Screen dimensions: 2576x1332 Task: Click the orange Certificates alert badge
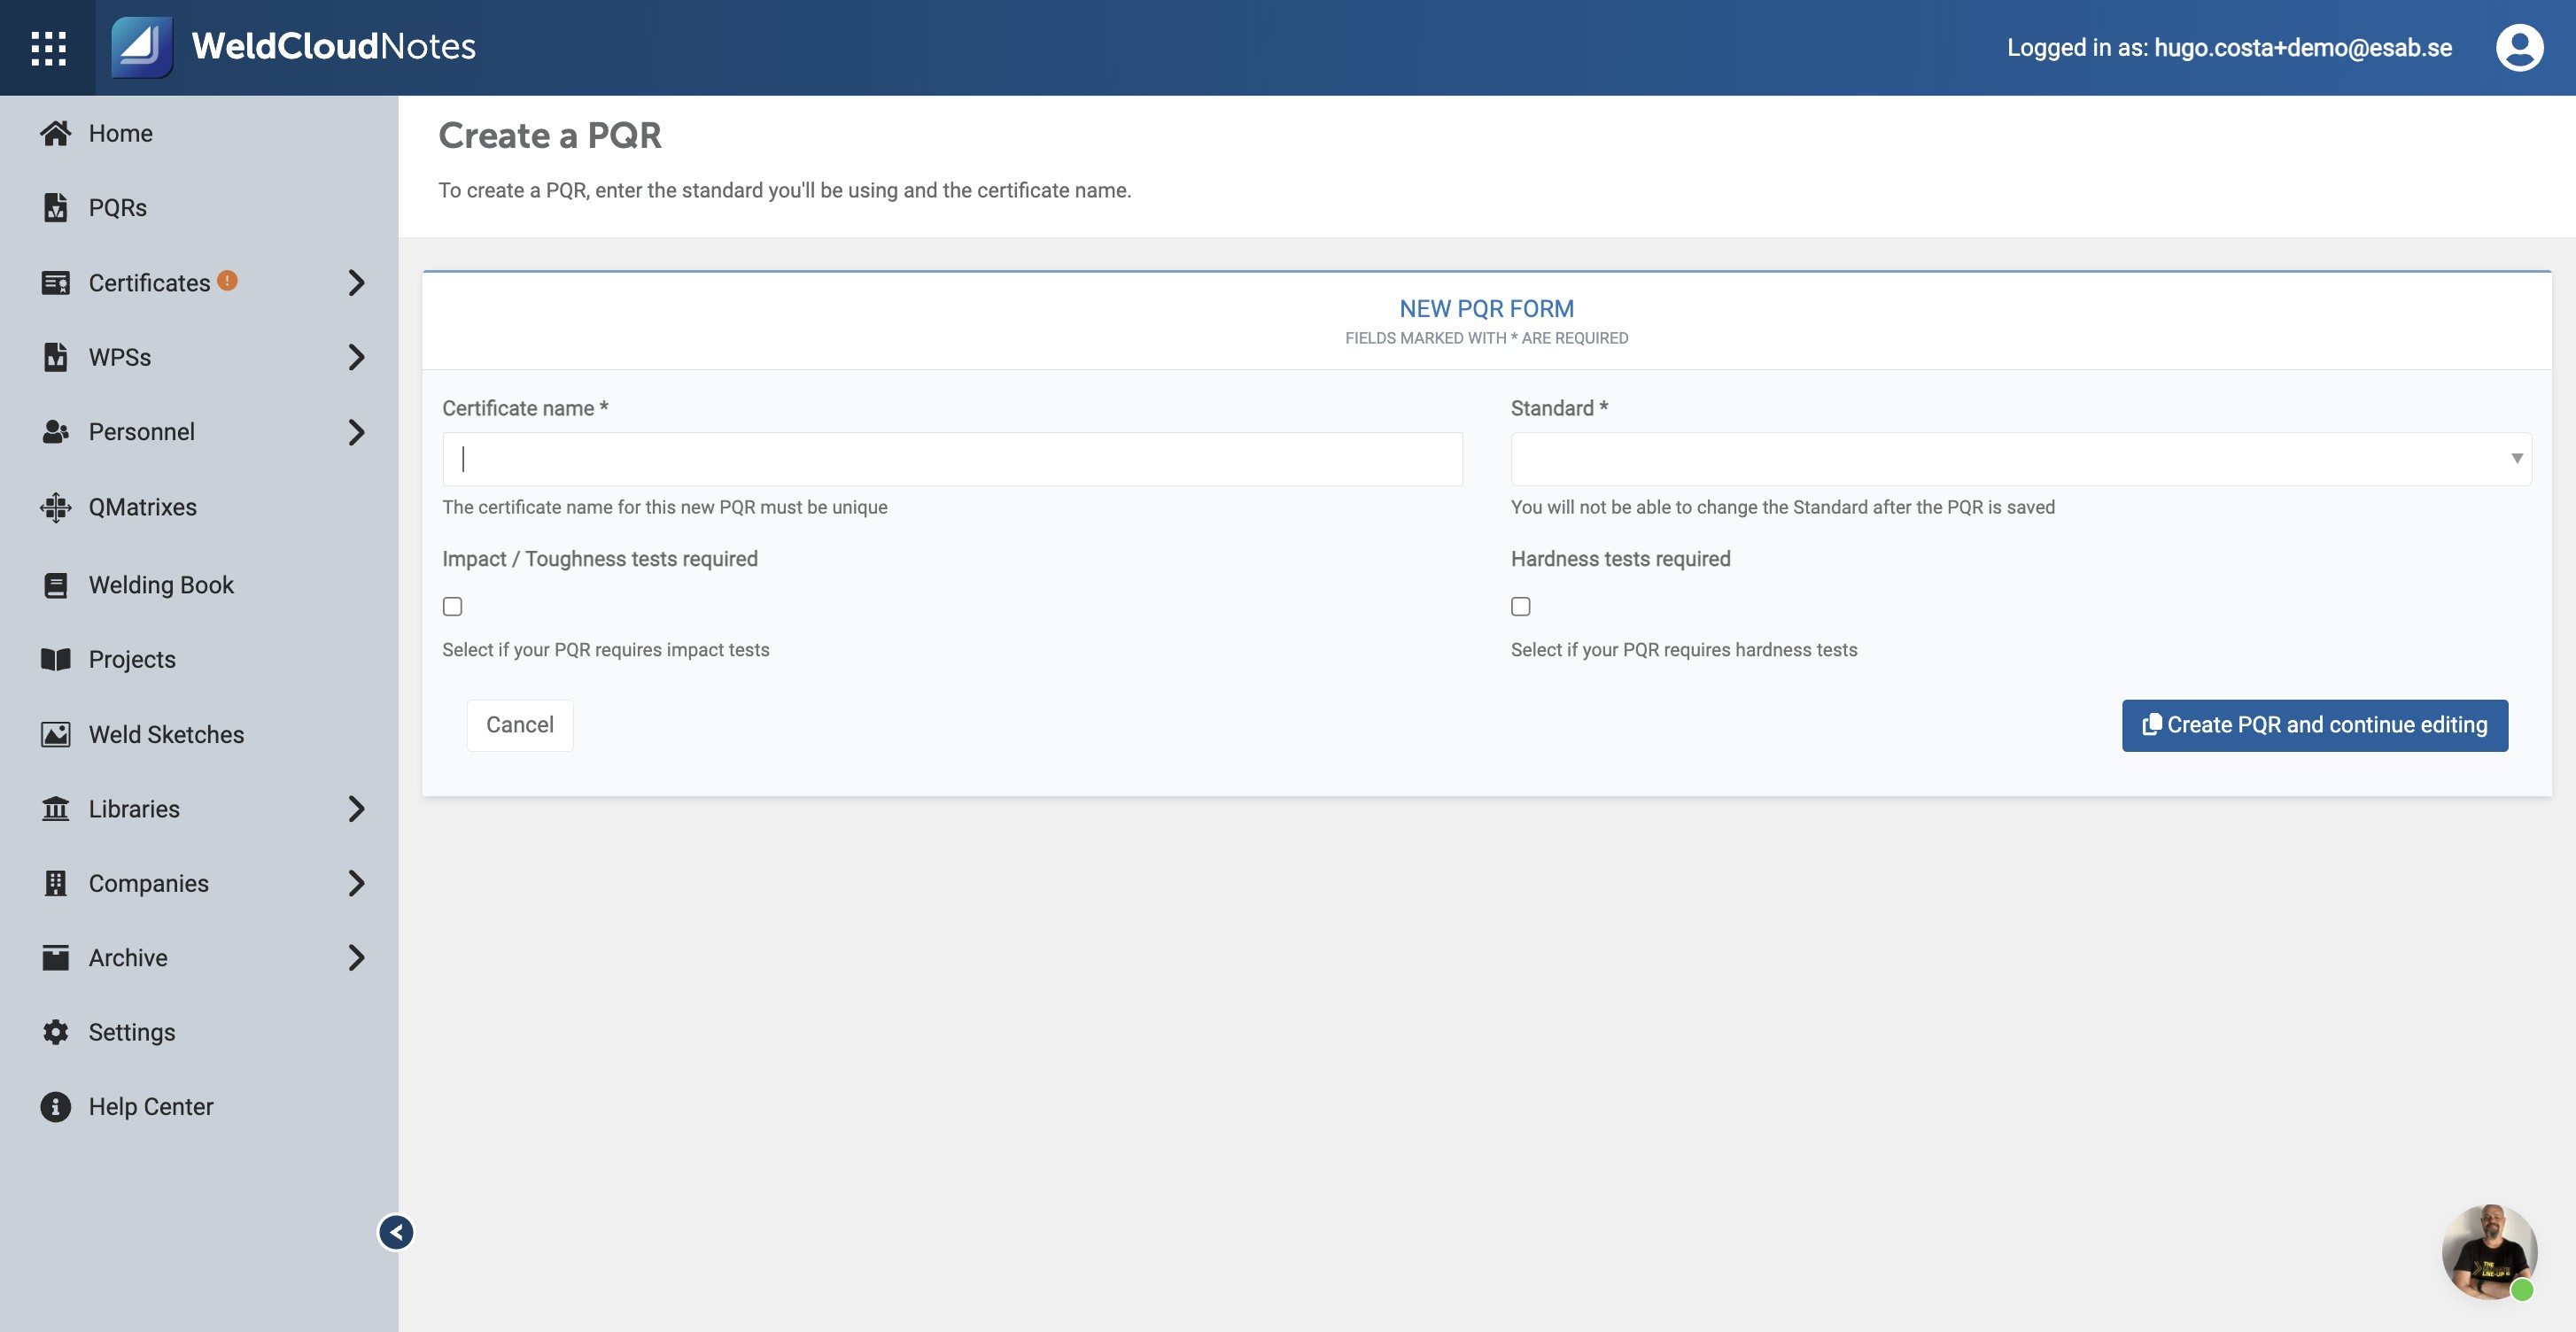tap(227, 280)
